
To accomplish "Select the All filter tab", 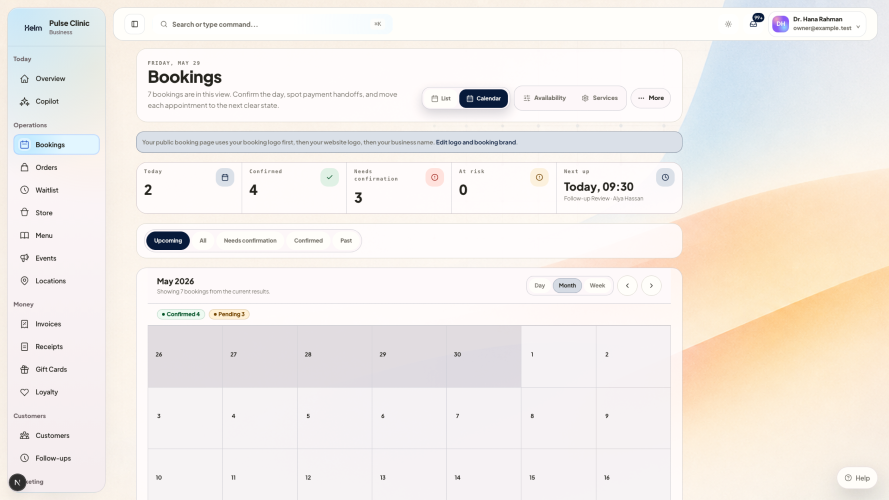I will (203, 241).
